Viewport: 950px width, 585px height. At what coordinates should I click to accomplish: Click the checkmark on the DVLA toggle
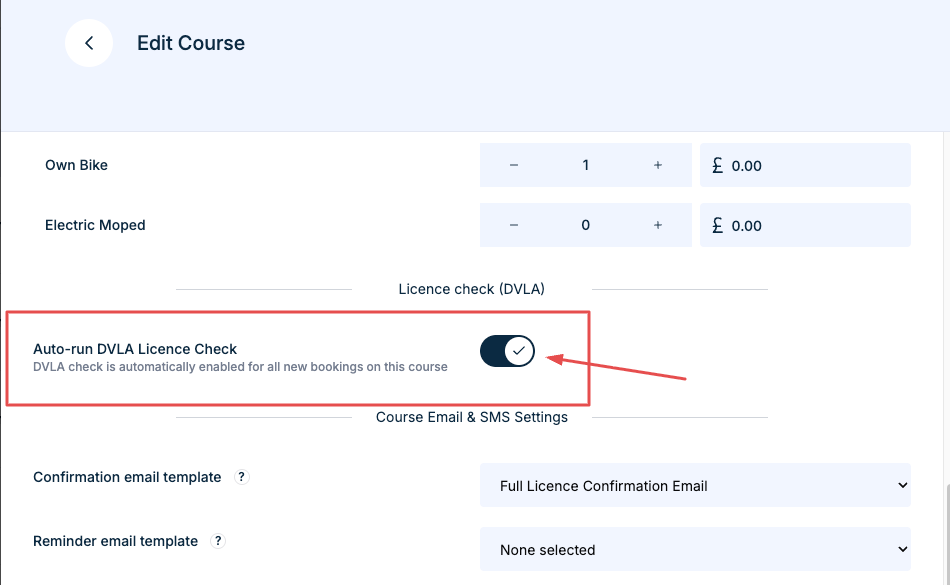click(x=519, y=351)
